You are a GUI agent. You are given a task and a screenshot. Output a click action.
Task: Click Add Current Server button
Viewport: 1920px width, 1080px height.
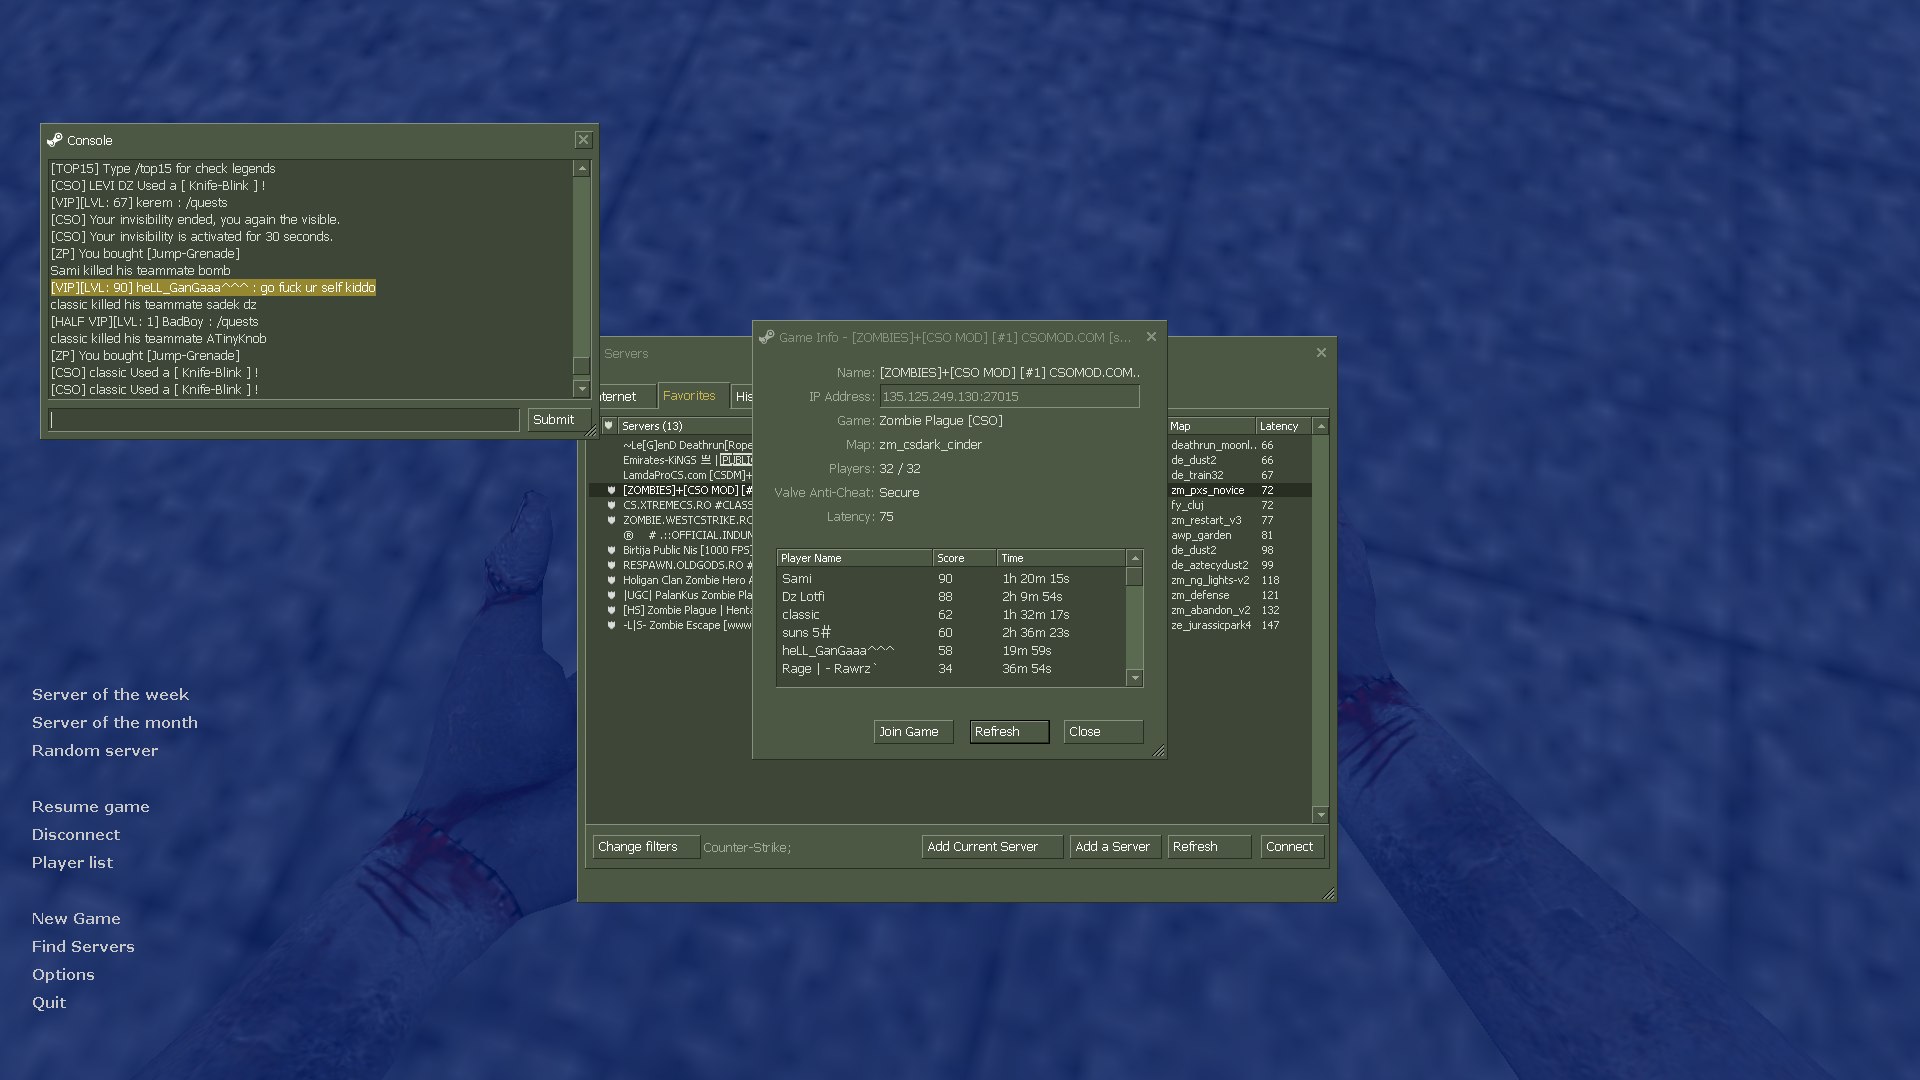click(990, 847)
